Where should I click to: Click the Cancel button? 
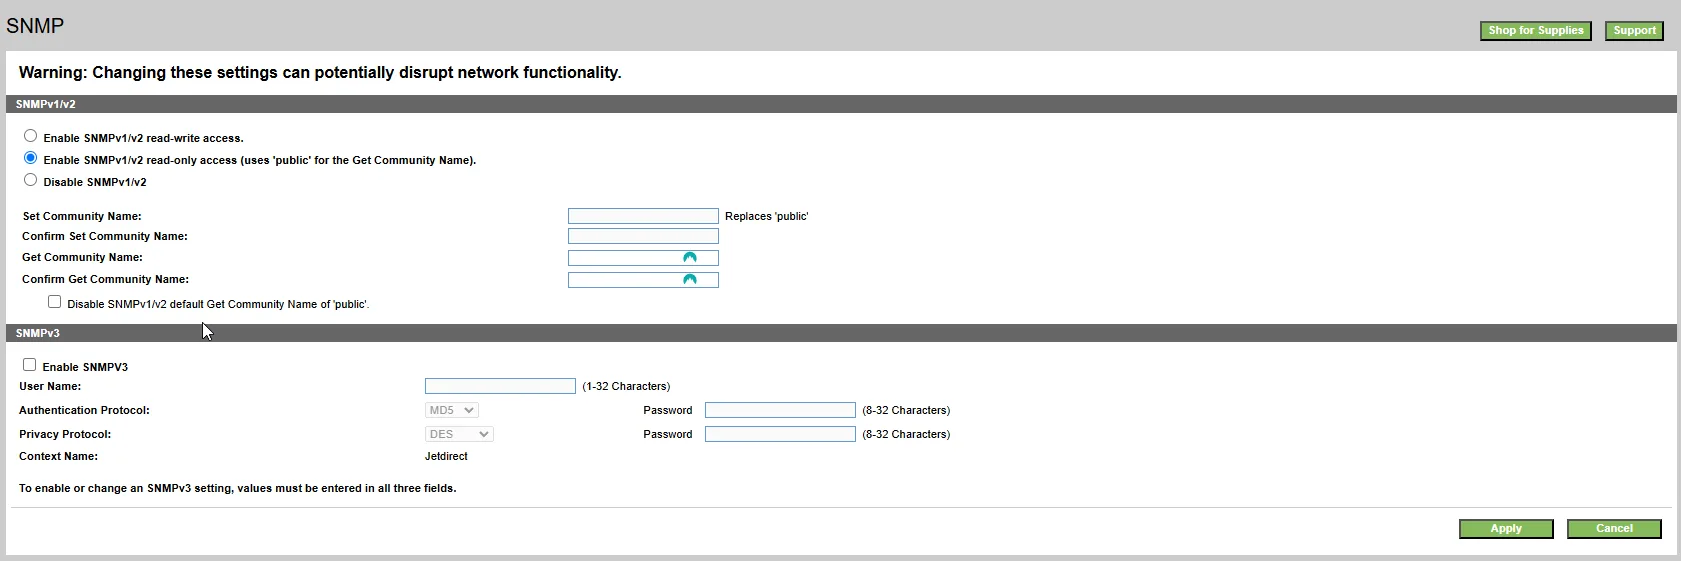coord(1614,529)
